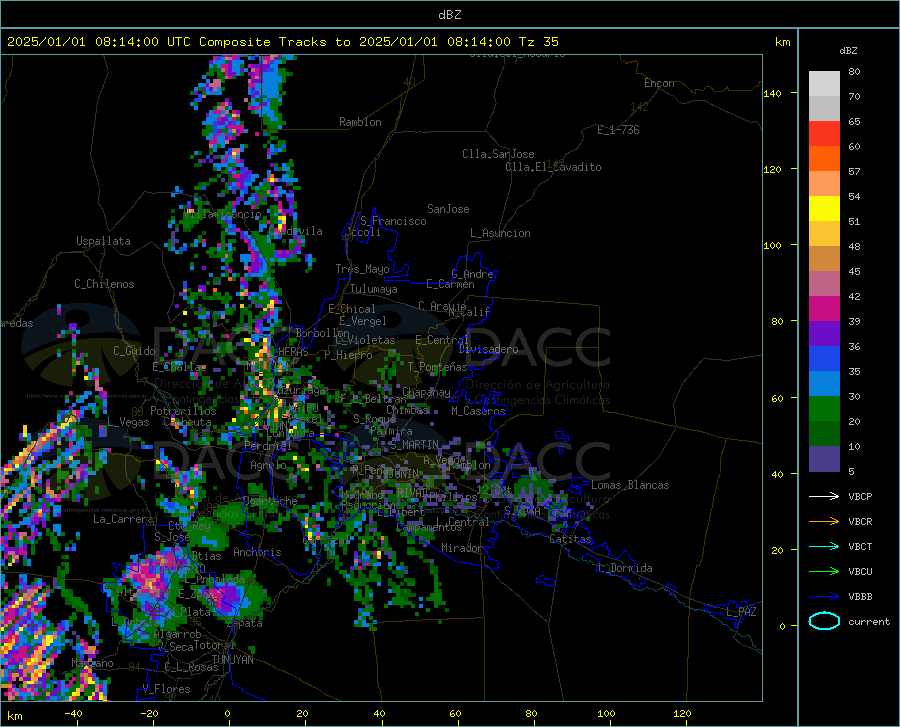Click the 'Tulumaya' map label

pyautogui.click(x=373, y=289)
